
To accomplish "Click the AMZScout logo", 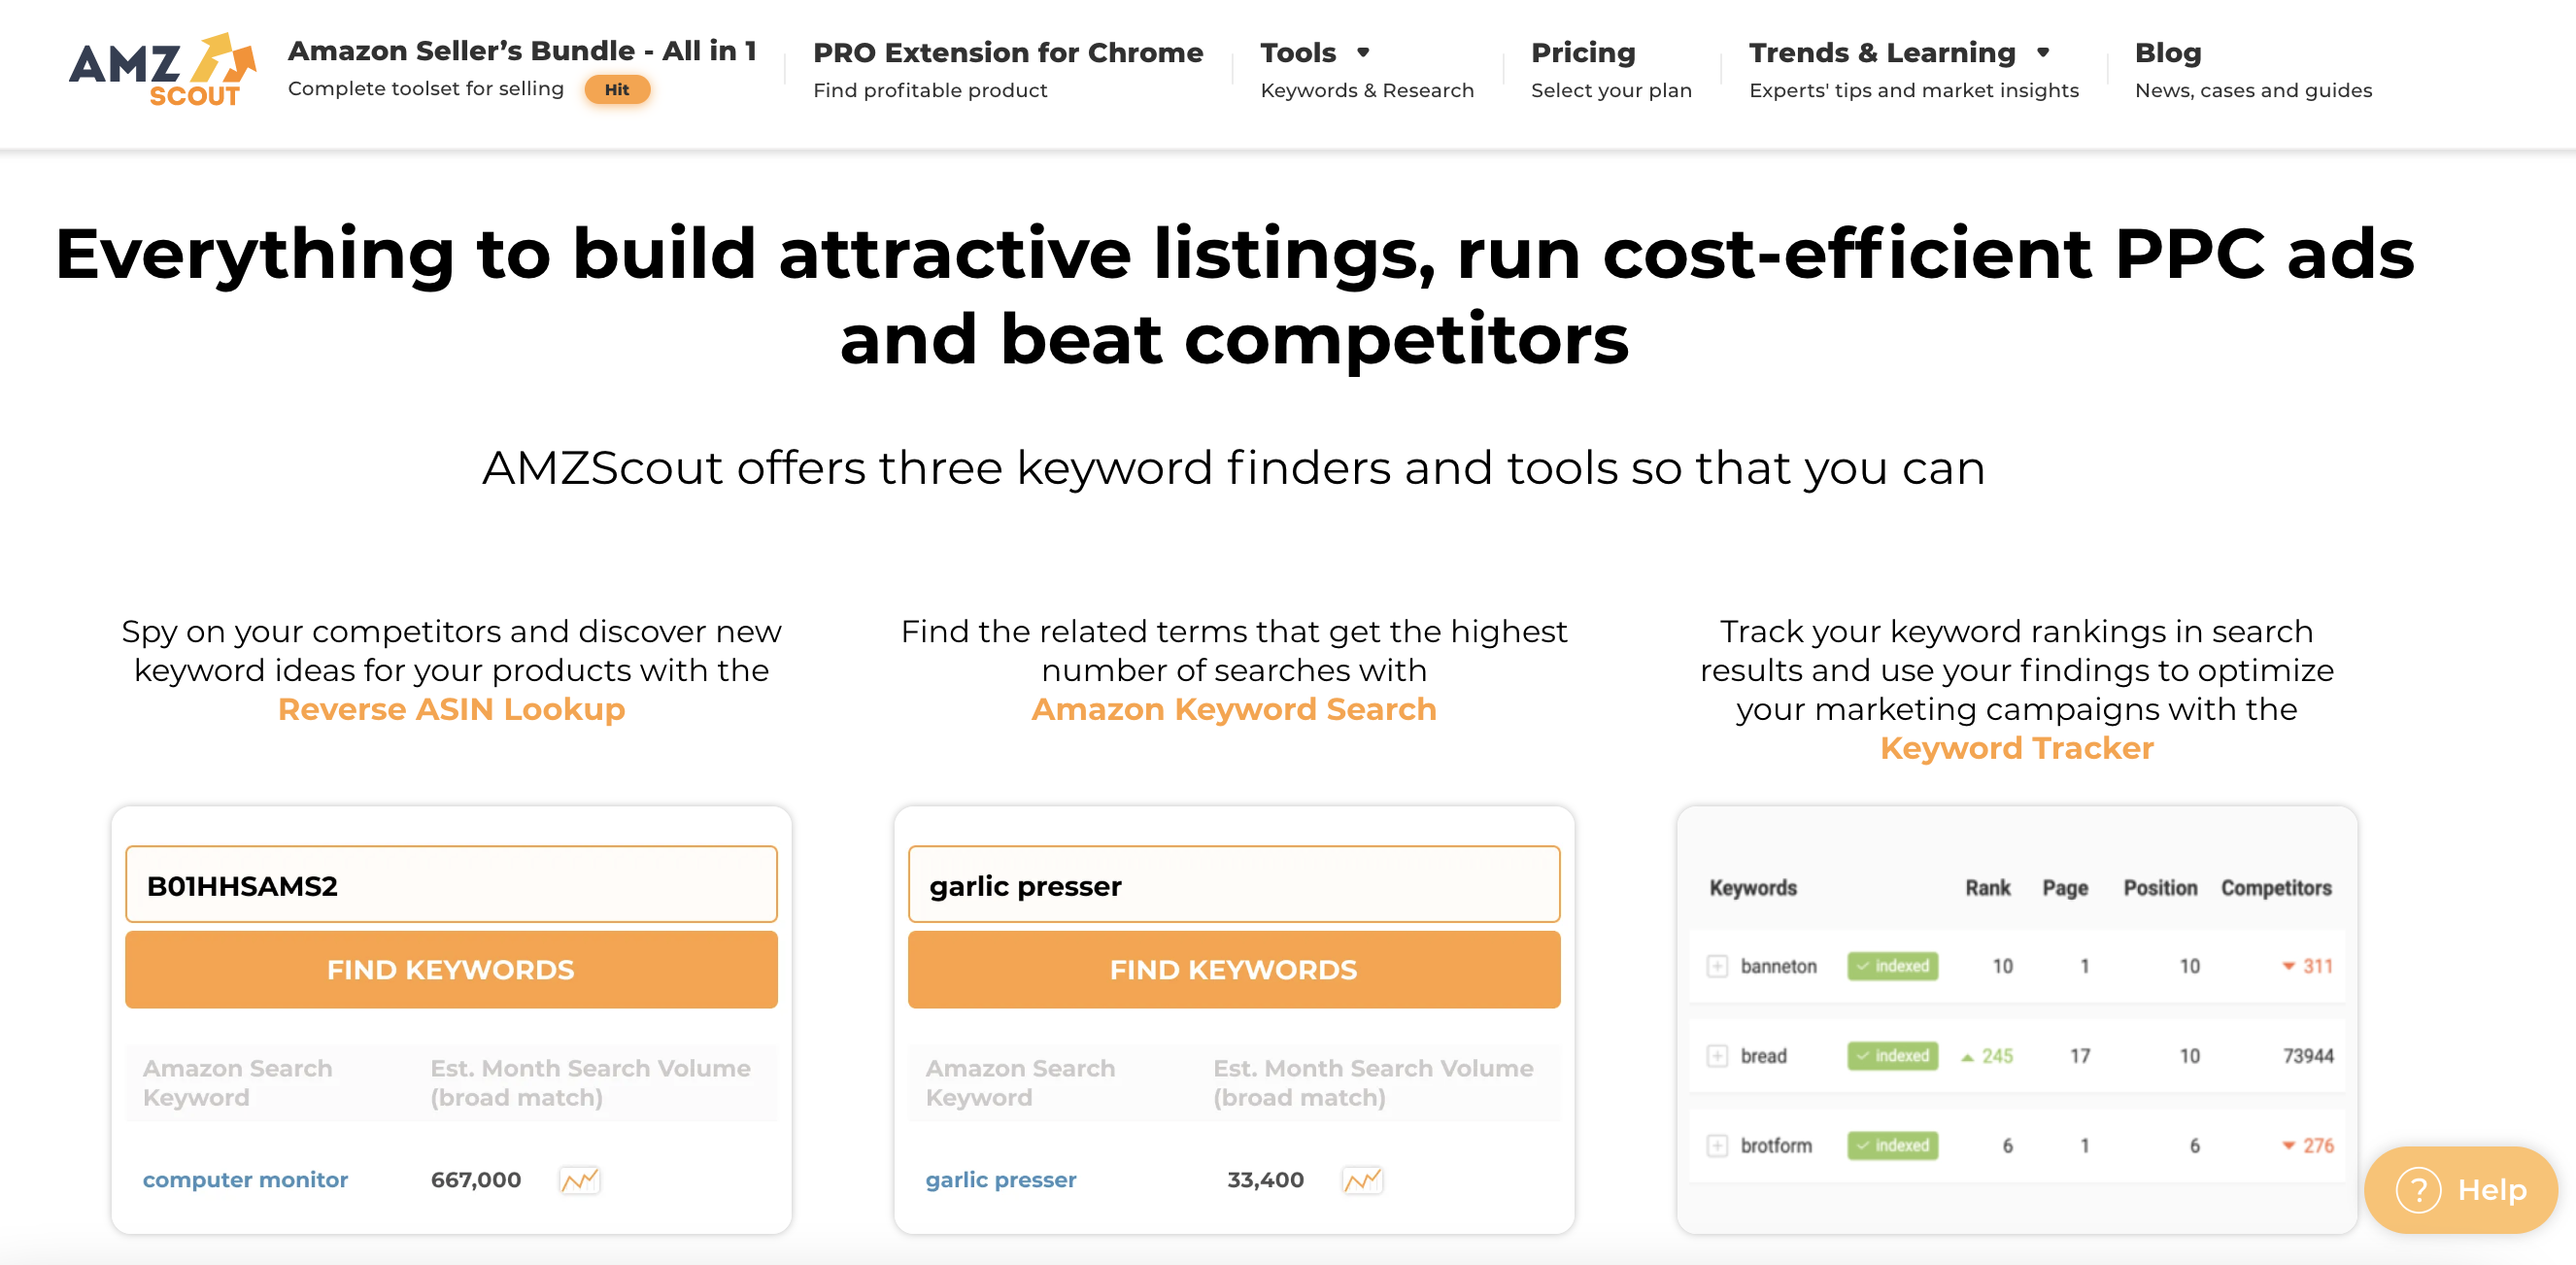I will click(x=162, y=70).
